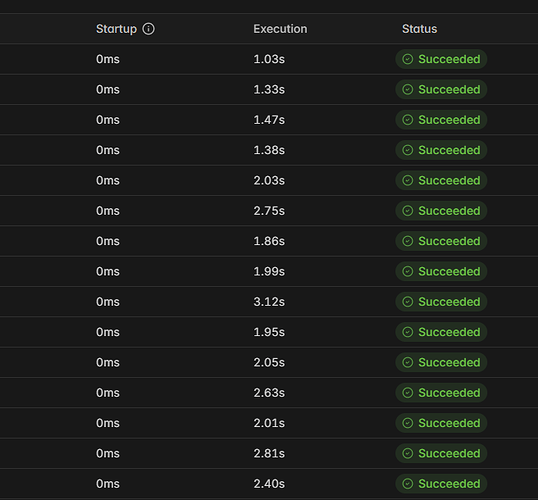Click the 0ms startup in the 1.03s row
Screen dimensions: 538x500
[108, 59]
